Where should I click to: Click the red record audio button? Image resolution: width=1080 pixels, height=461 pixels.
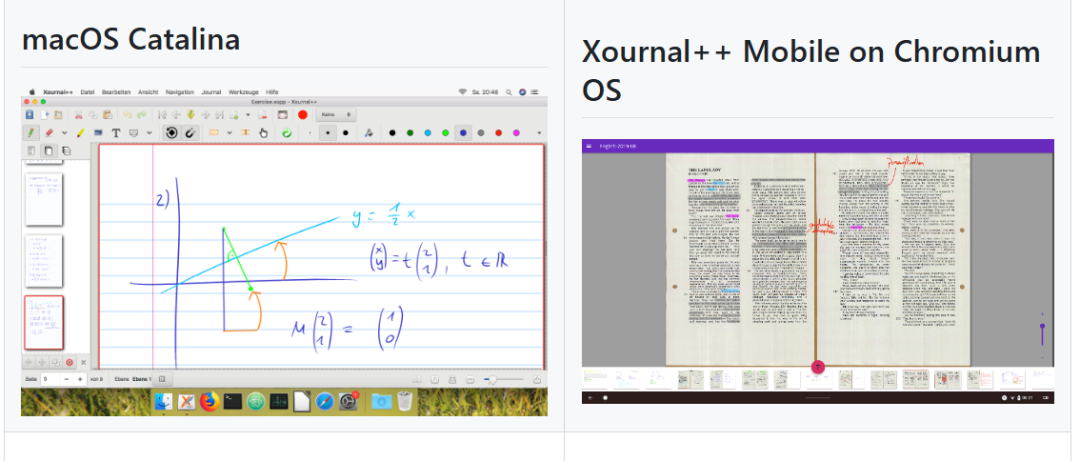[303, 114]
